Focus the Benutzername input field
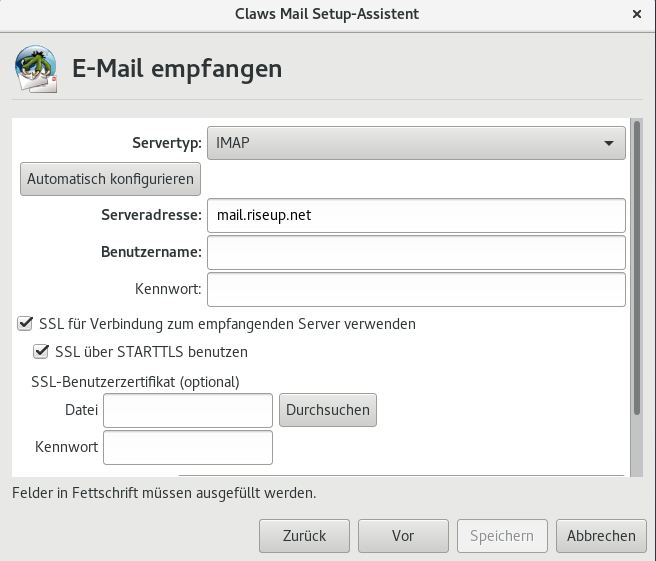Image resolution: width=656 pixels, height=561 pixels. [x=416, y=252]
